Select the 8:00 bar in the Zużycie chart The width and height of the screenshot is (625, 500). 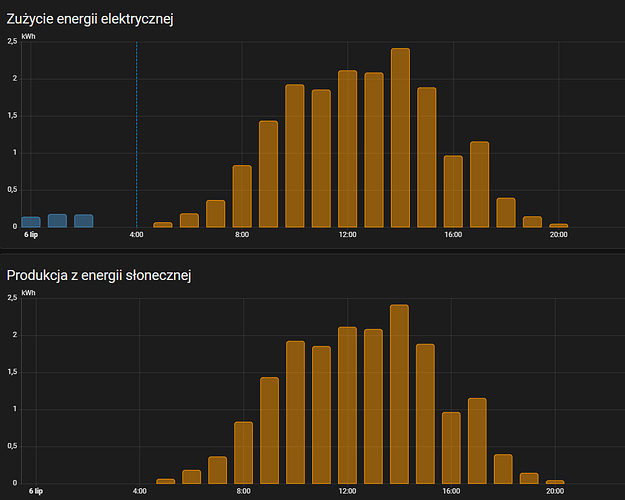tap(242, 196)
